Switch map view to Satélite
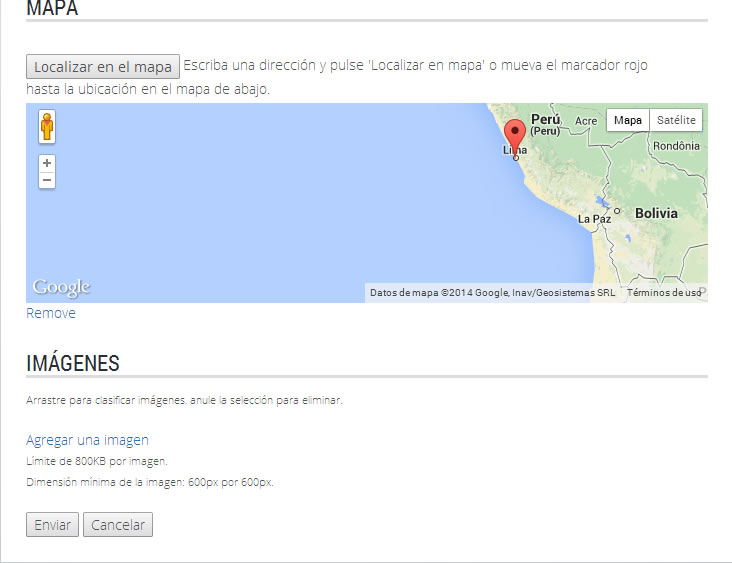 [x=676, y=120]
